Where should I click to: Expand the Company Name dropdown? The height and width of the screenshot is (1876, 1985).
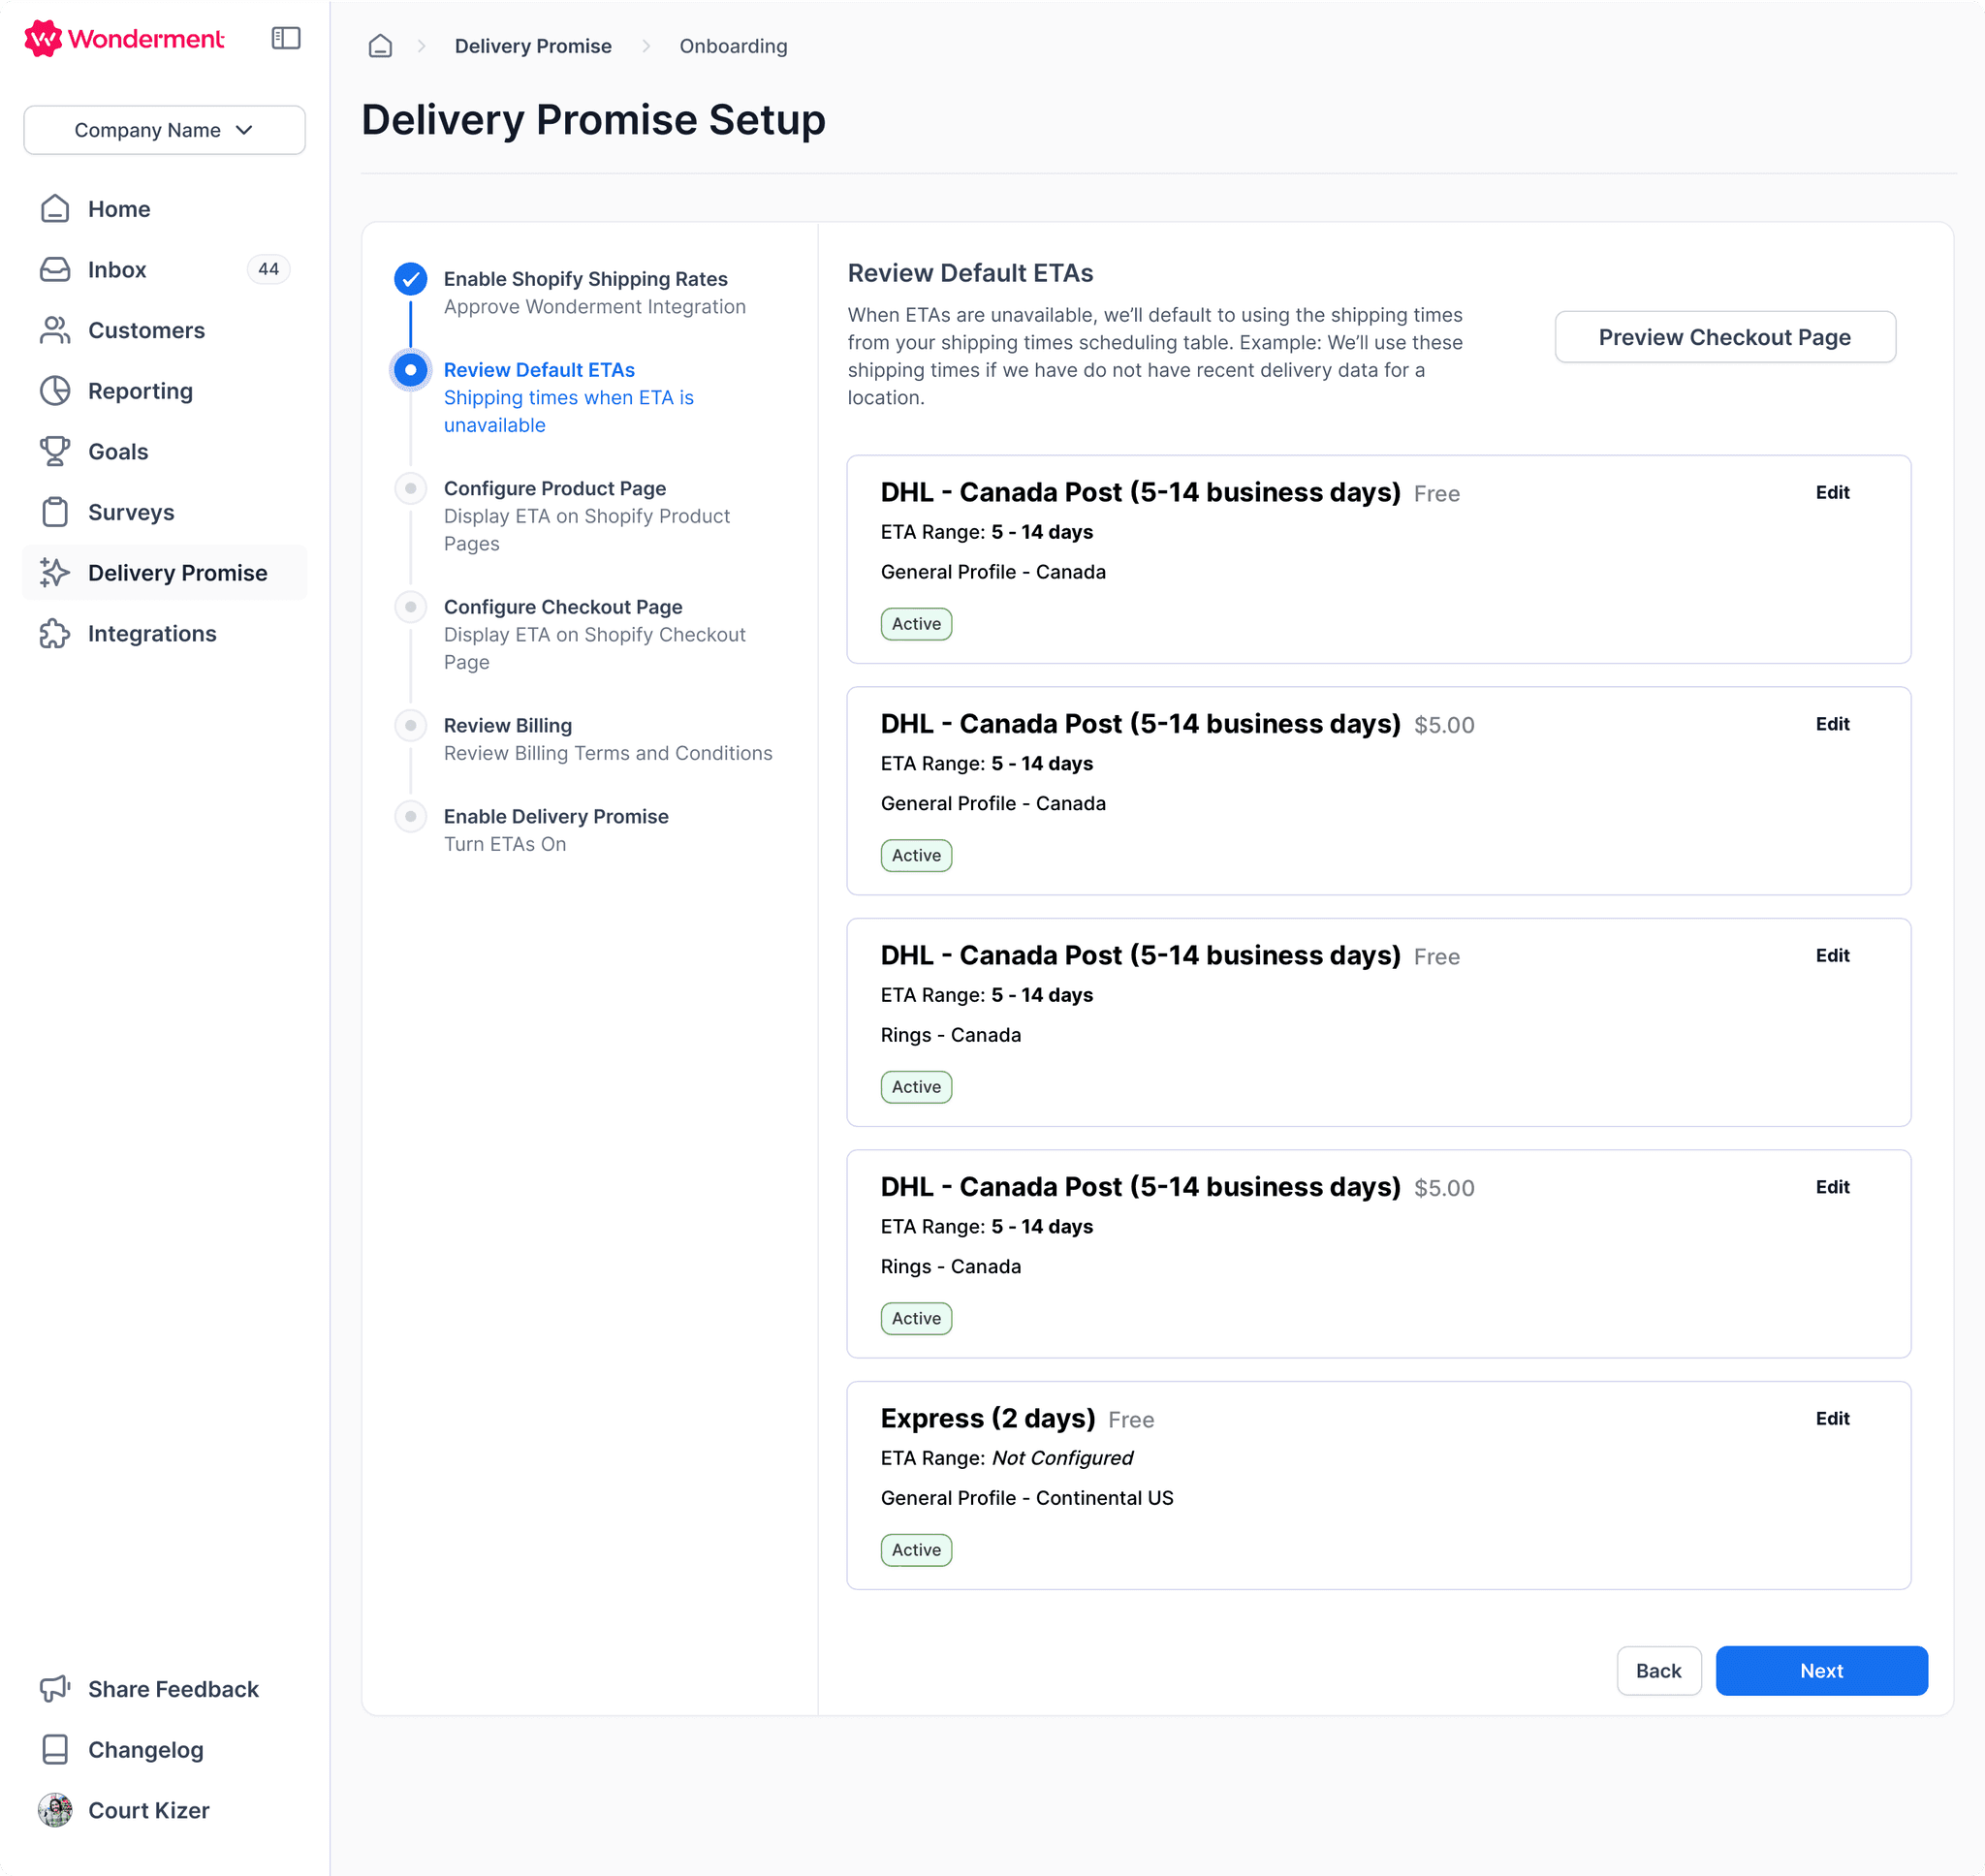[164, 130]
